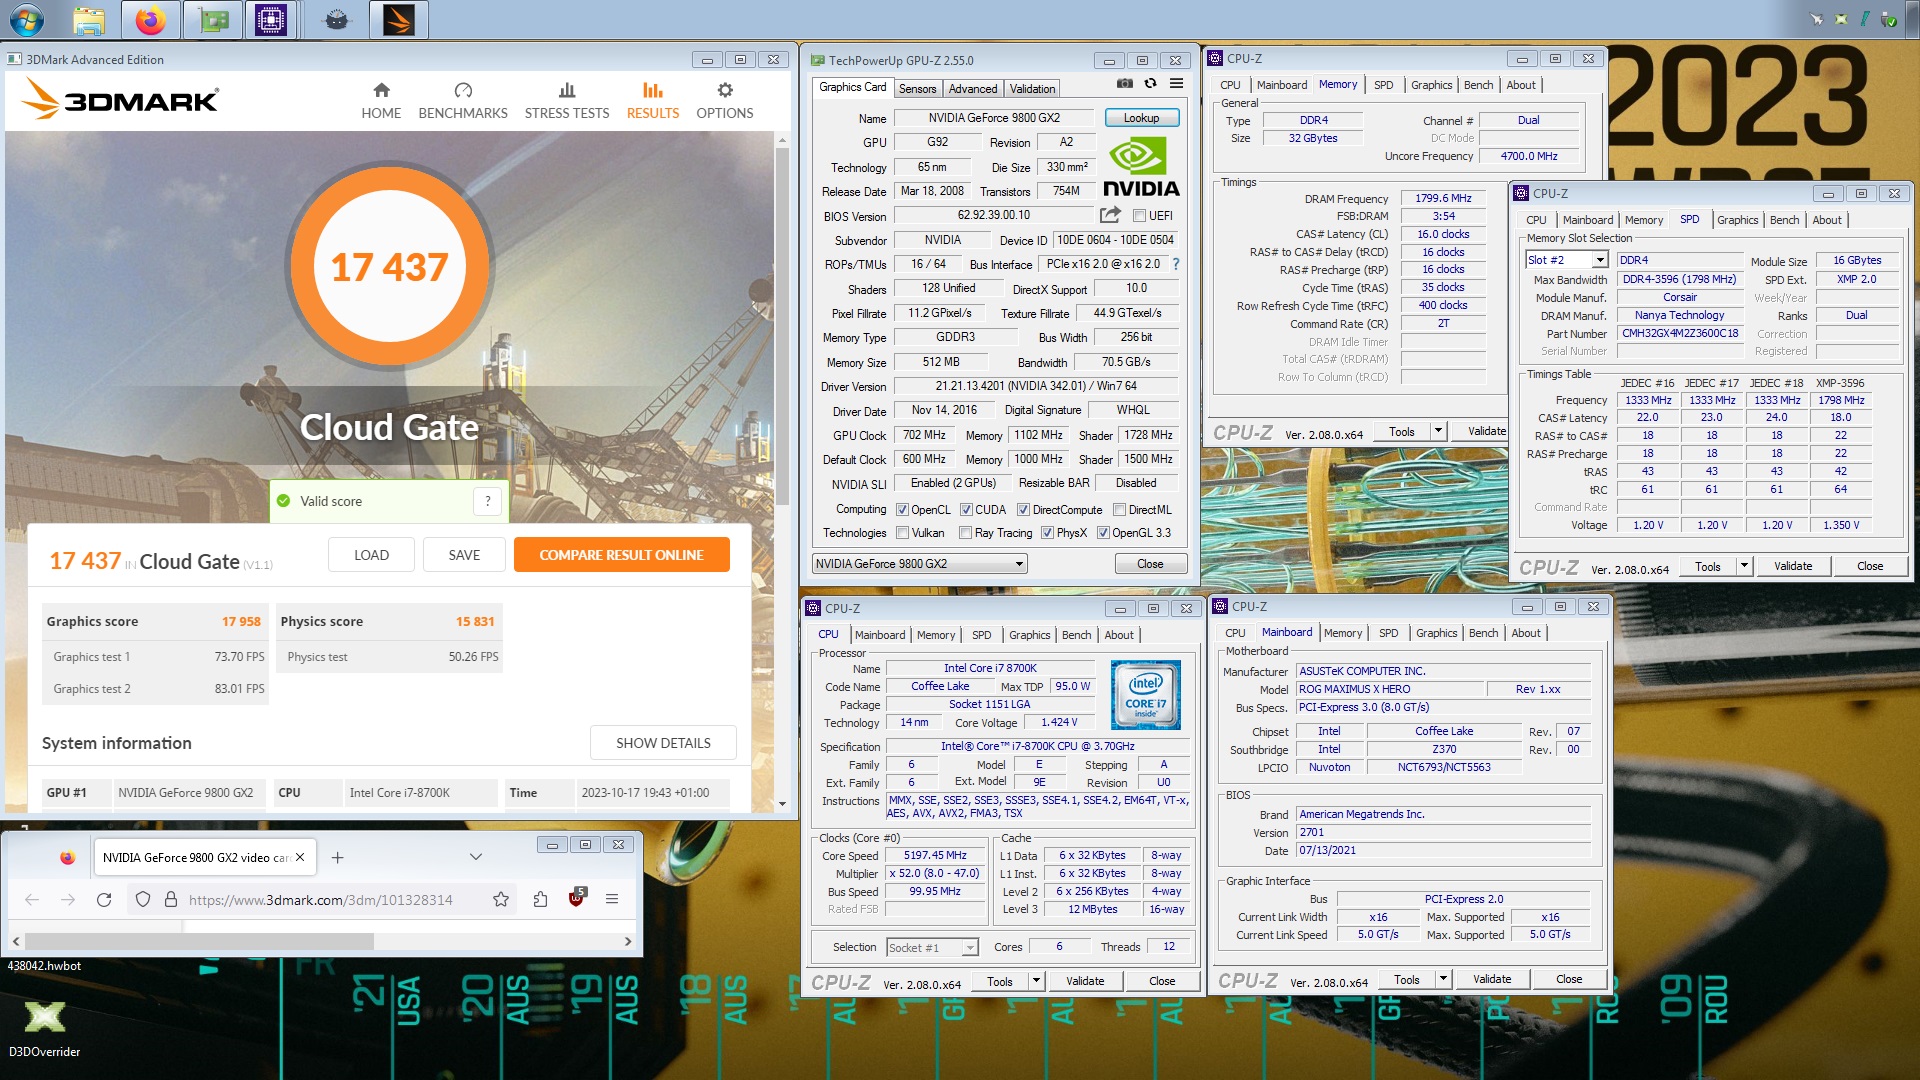Screen dimensions: 1920x1080
Task: Expand Tools dropdown arrow in CPU-Z CPU window
Action: tap(1036, 981)
